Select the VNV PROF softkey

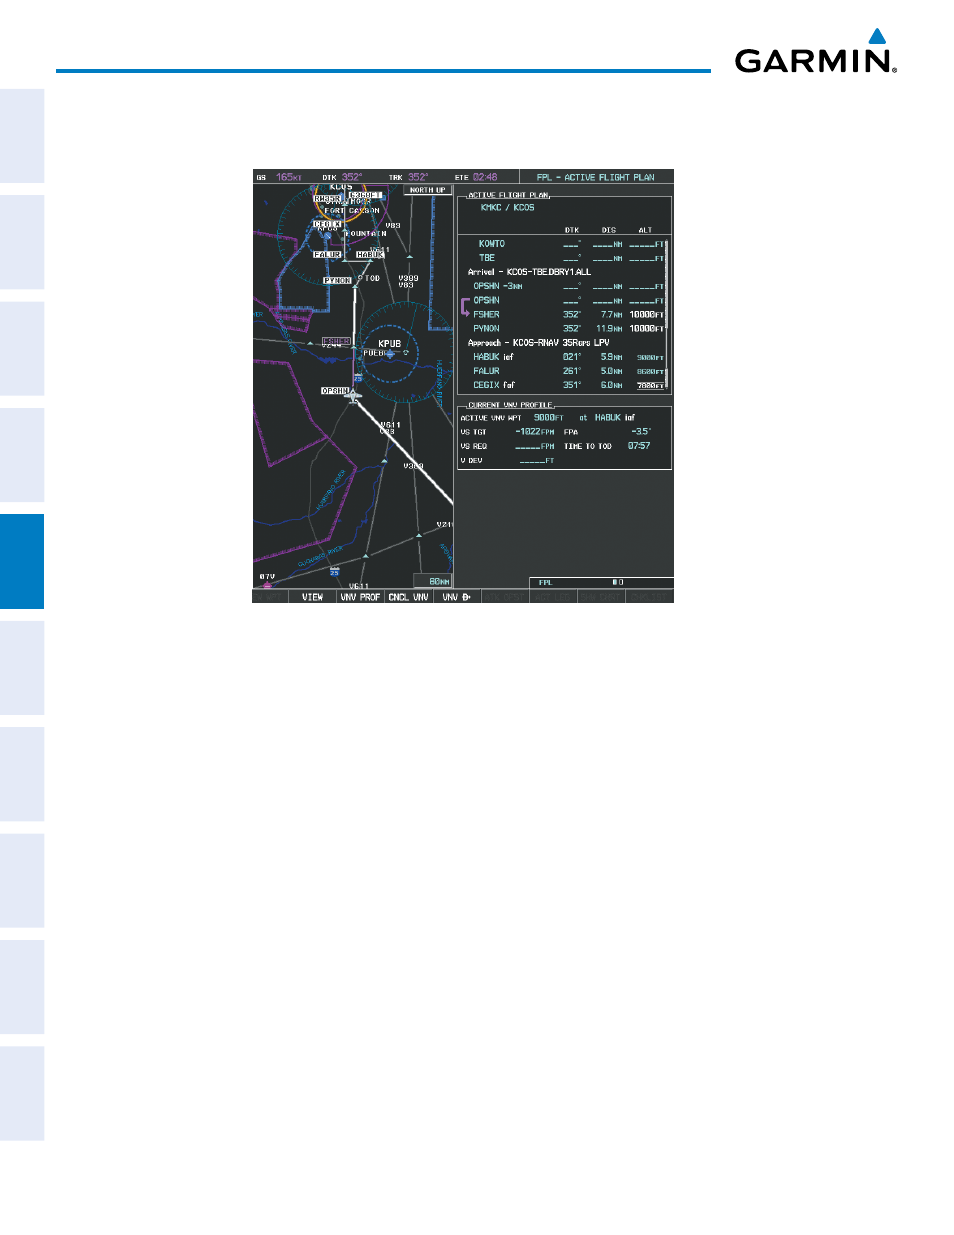click(x=360, y=597)
